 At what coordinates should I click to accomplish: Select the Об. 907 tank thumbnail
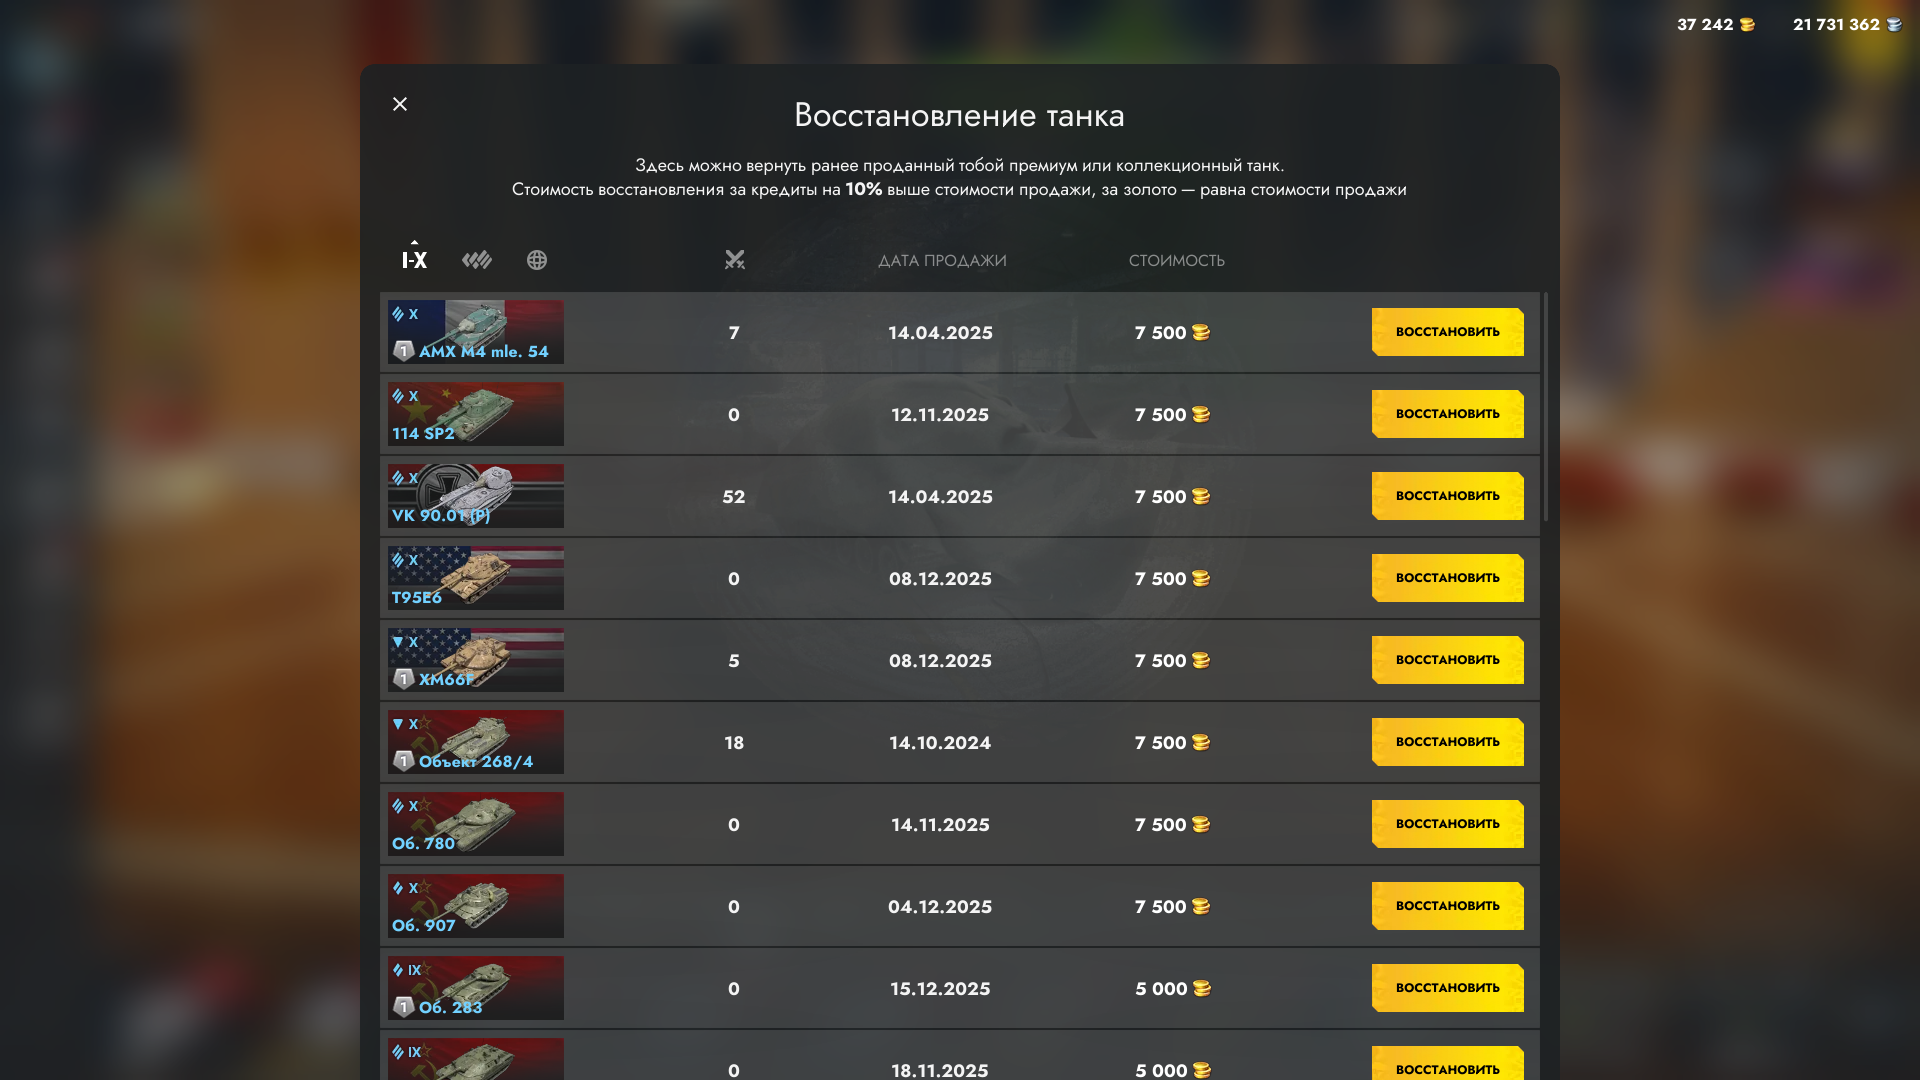point(476,906)
